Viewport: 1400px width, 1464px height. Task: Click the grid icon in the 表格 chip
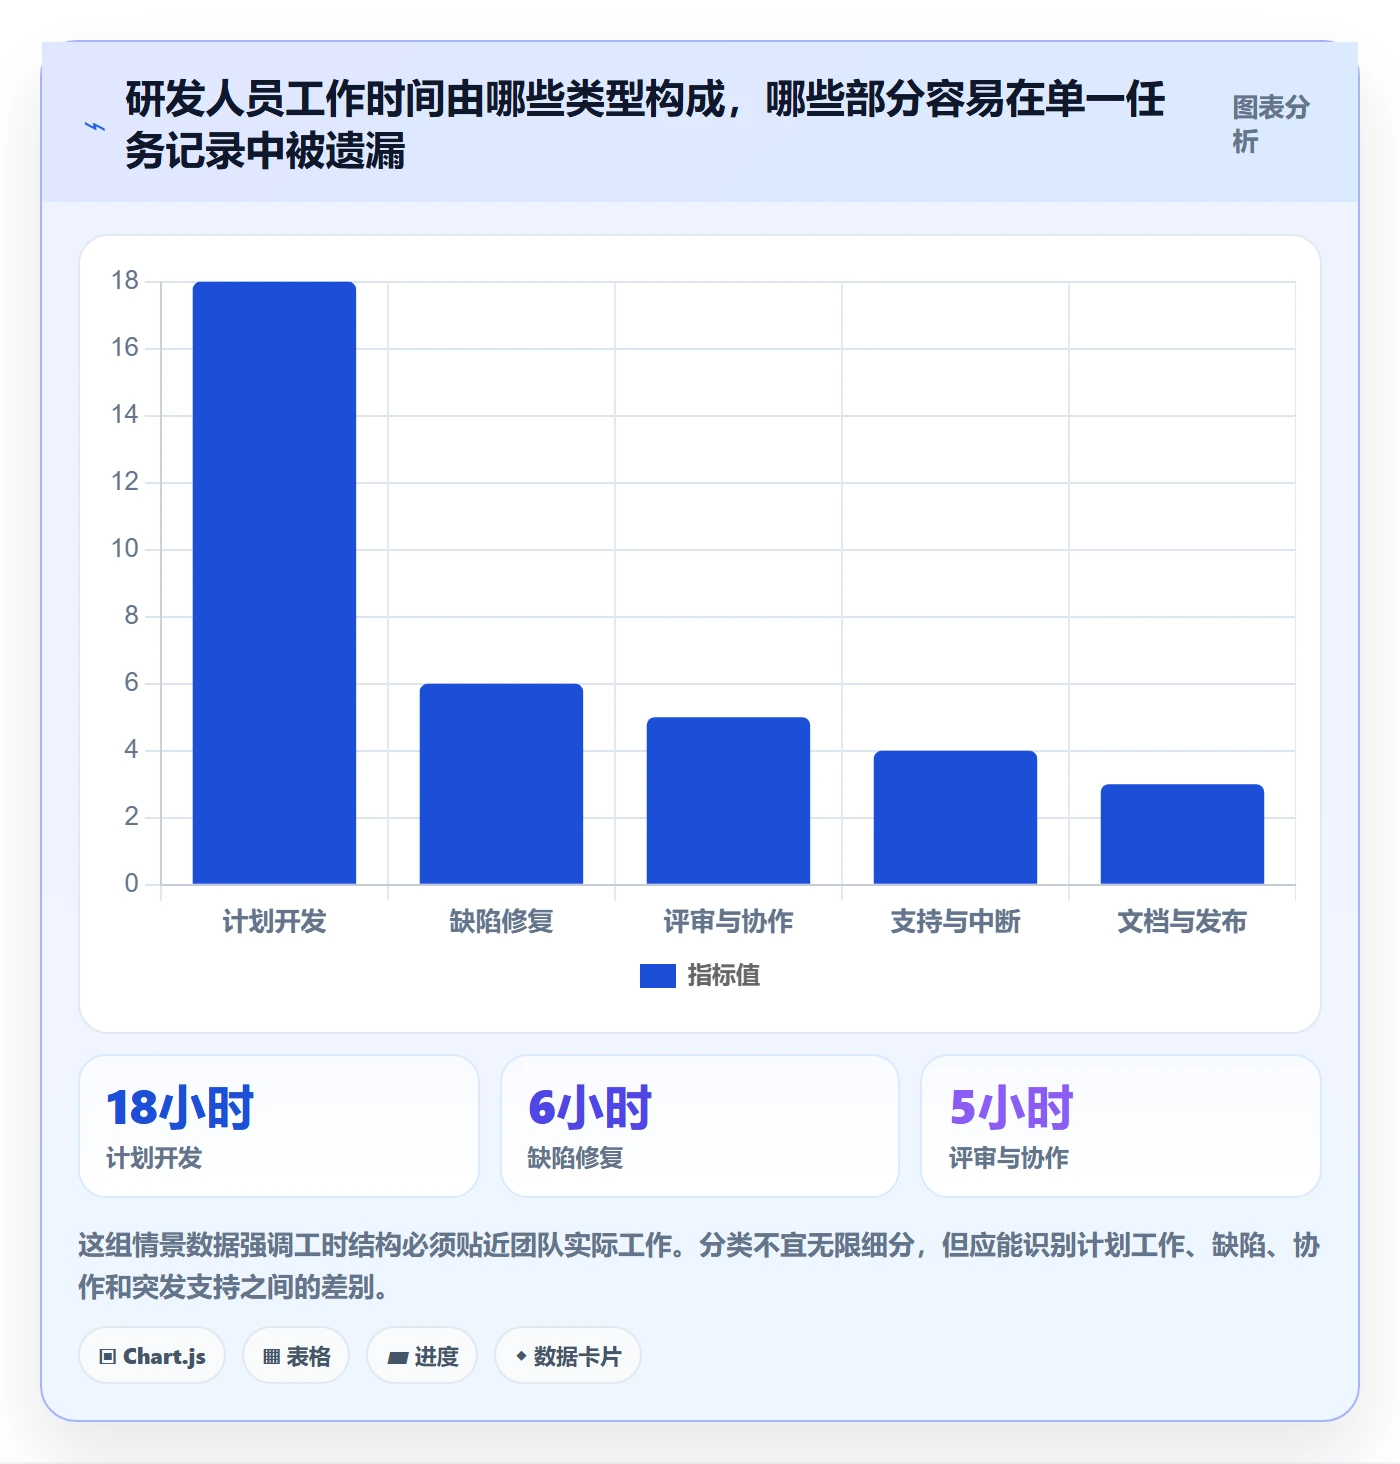tap(271, 1357)
